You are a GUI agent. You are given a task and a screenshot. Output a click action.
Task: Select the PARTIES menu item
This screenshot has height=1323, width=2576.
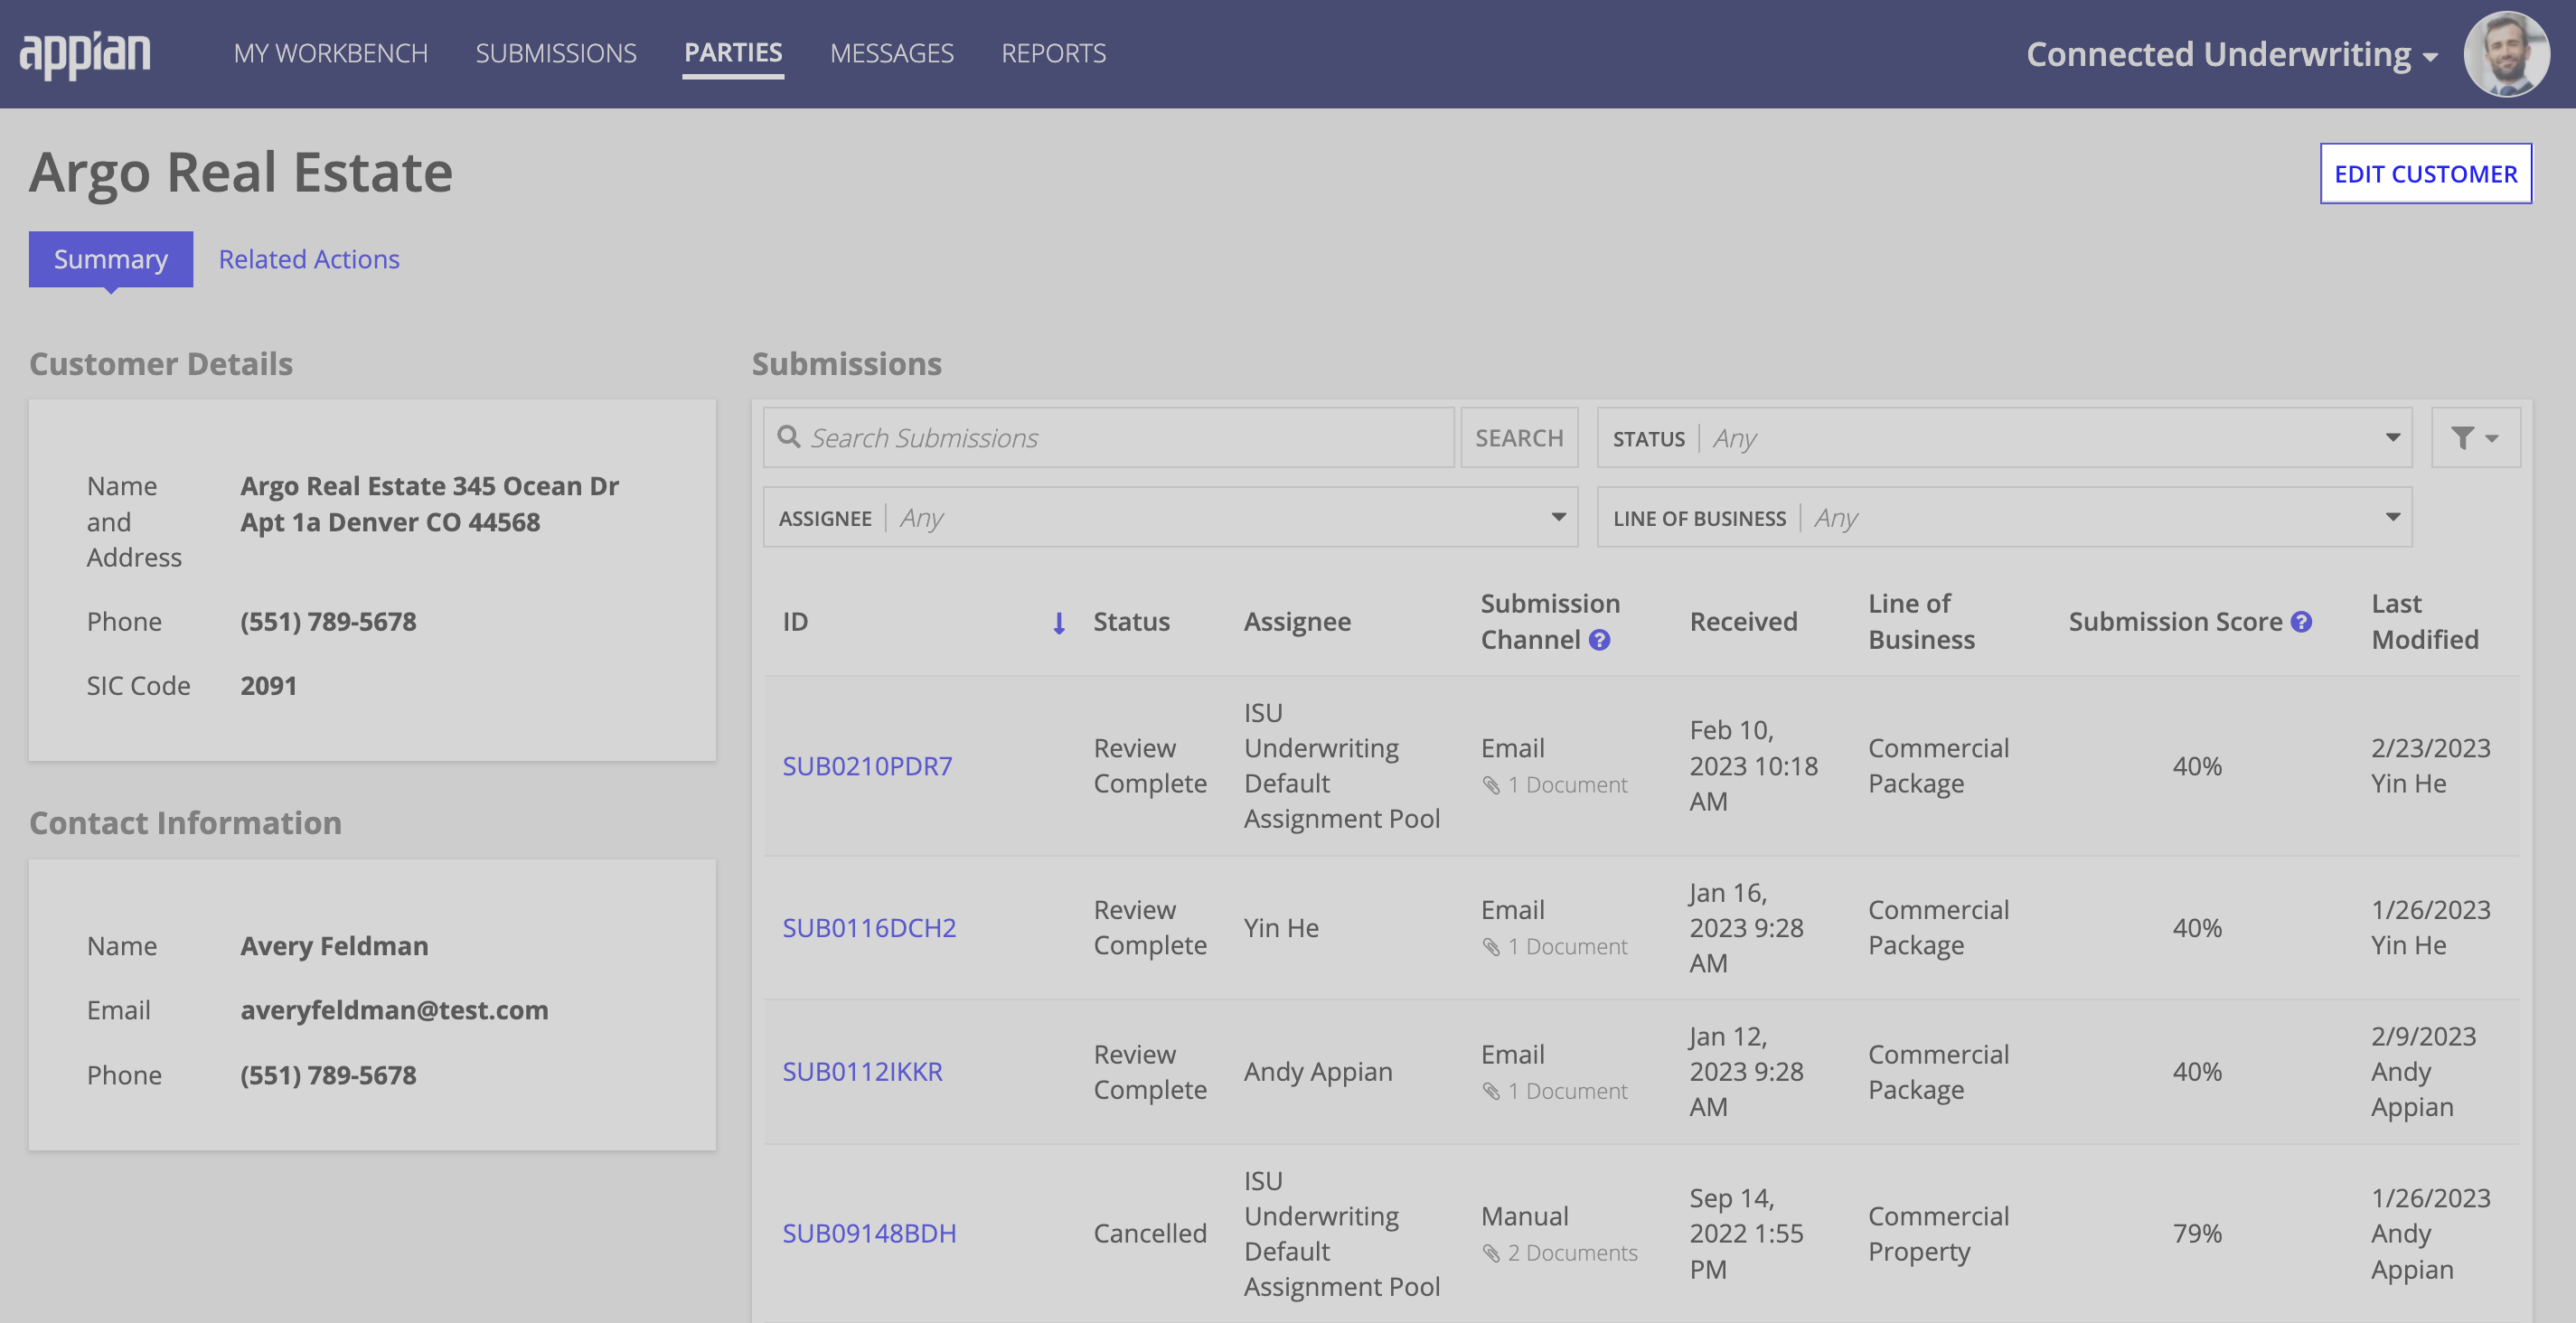732,52
